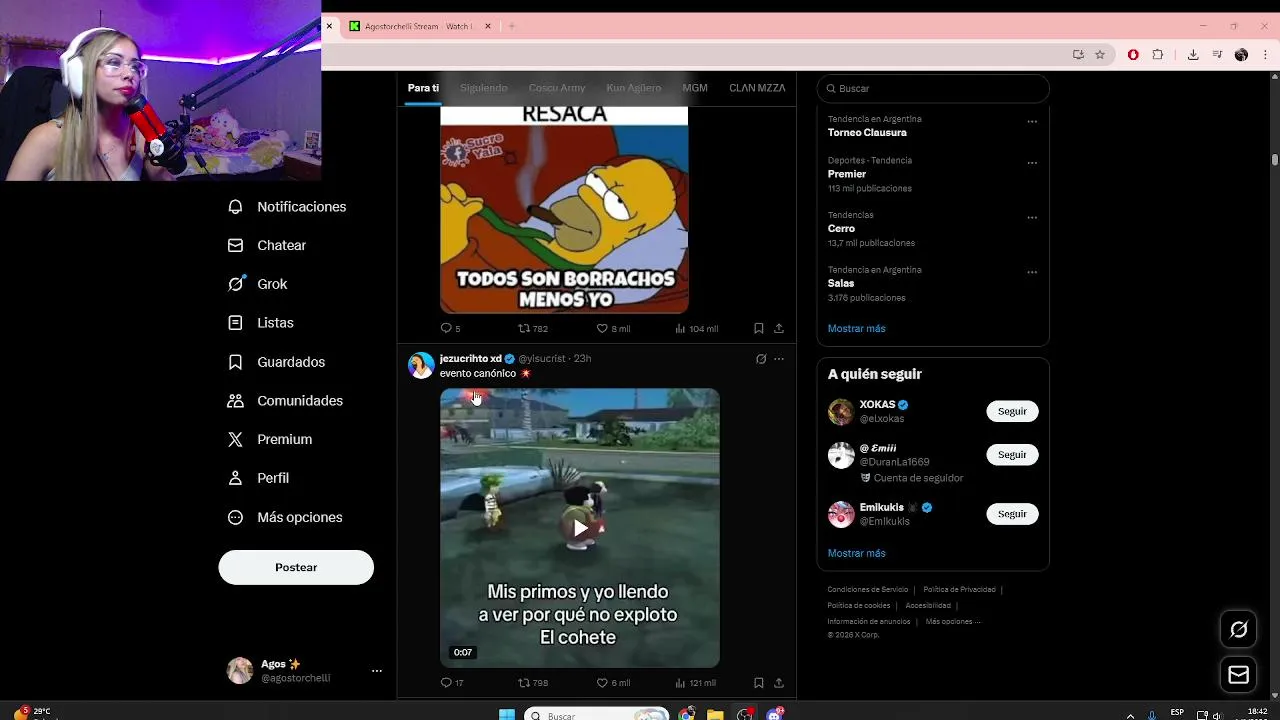Play the cohete video in the post
This screenshot has width=1280, height=720.
tap(580, 528)
